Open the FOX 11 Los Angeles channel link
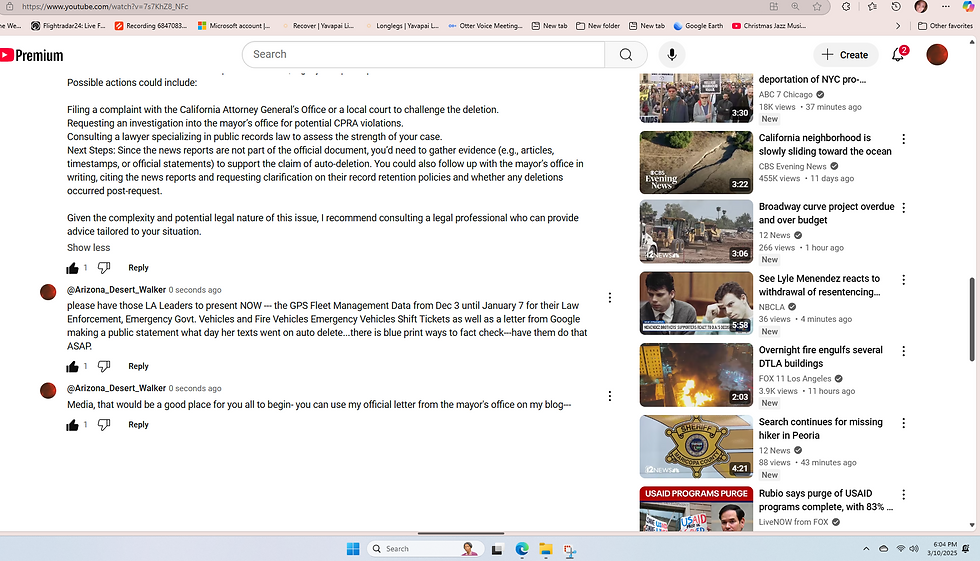This screenshot has width=980, height=561. click(795, 379)
